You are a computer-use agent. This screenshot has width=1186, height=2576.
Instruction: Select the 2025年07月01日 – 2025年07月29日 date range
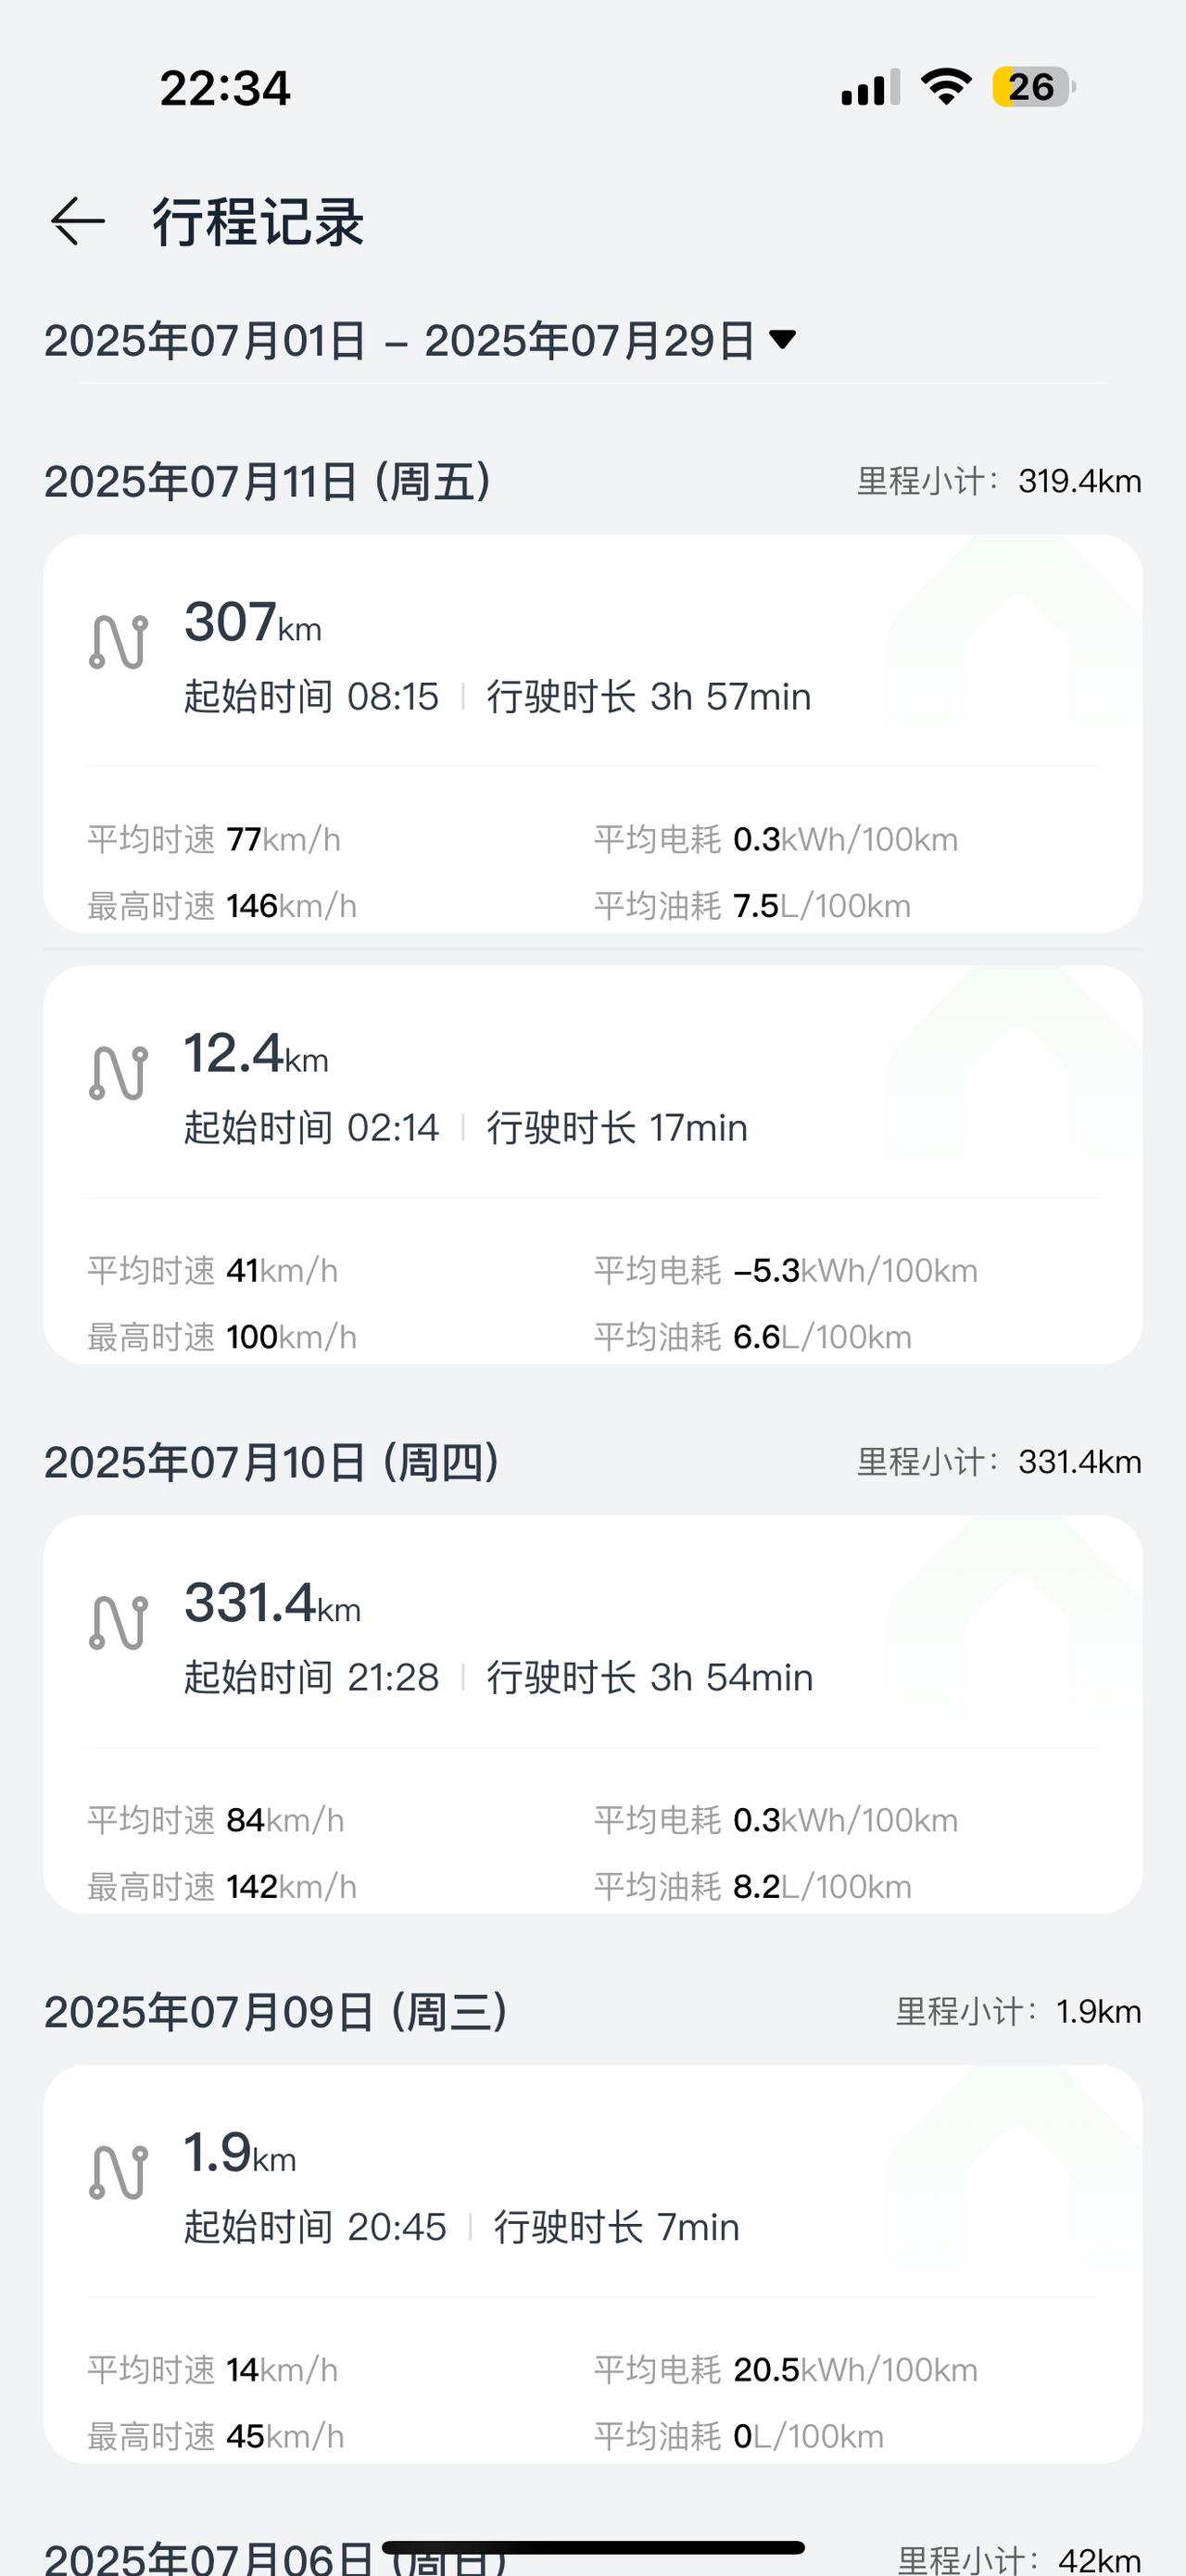click(x=398, y=341)
